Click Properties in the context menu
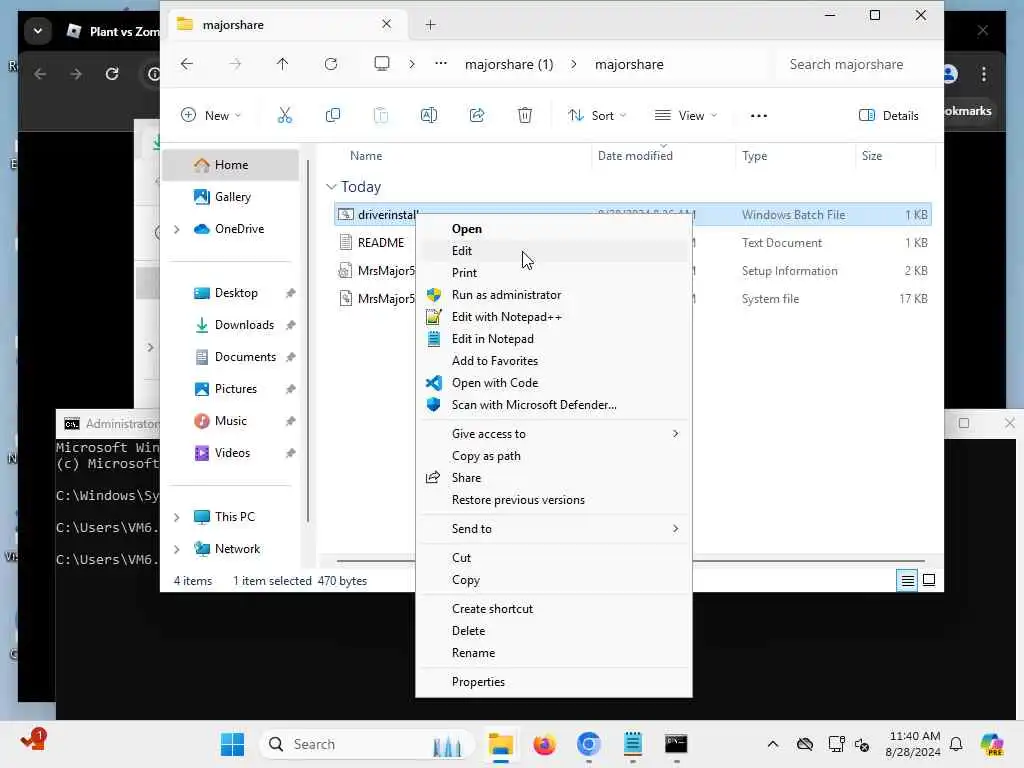The height and width of the screenshot is (768, 1024). [x=554, y=682]
